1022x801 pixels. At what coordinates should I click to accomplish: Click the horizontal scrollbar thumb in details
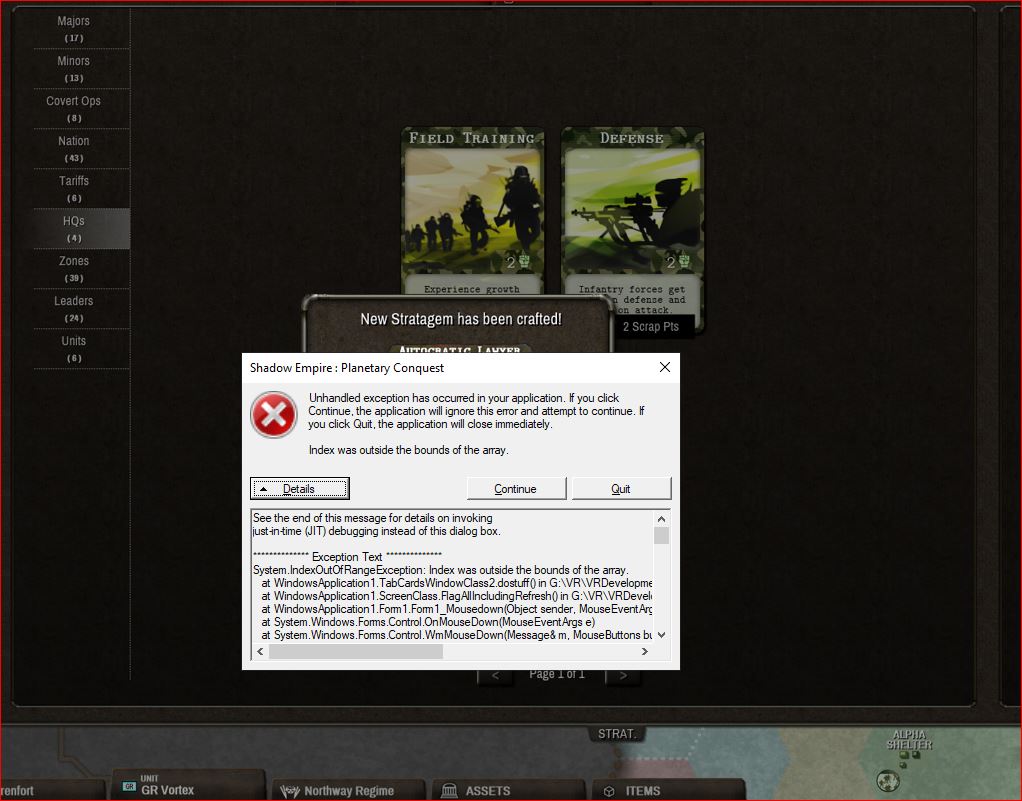[356, 651]
